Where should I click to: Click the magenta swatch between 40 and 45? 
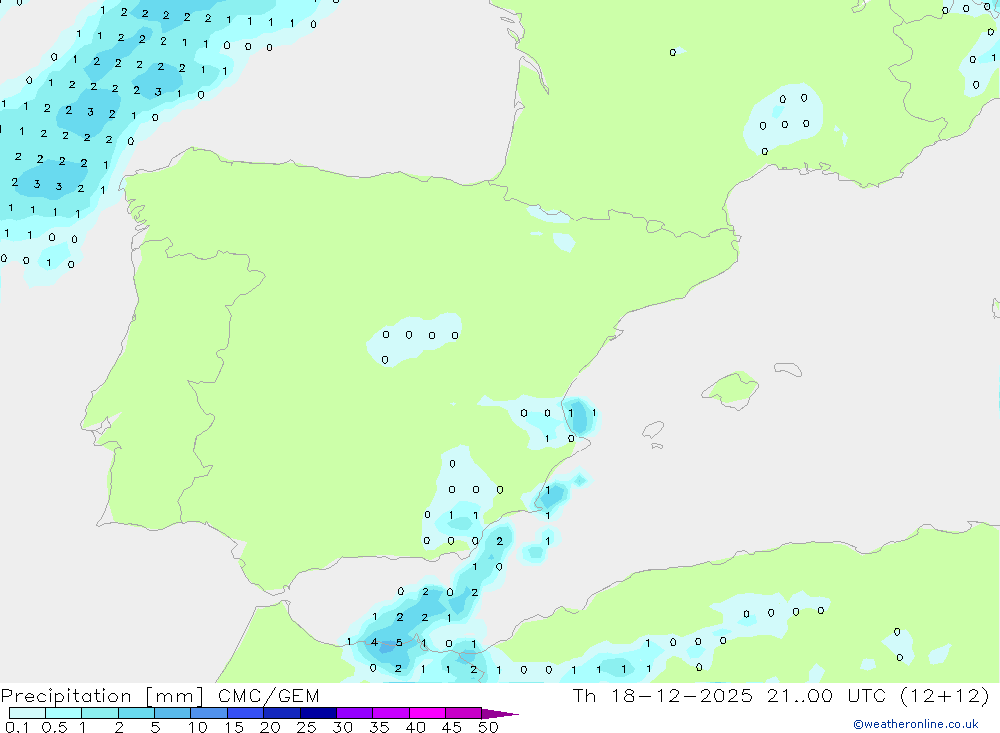click(427, 713)
